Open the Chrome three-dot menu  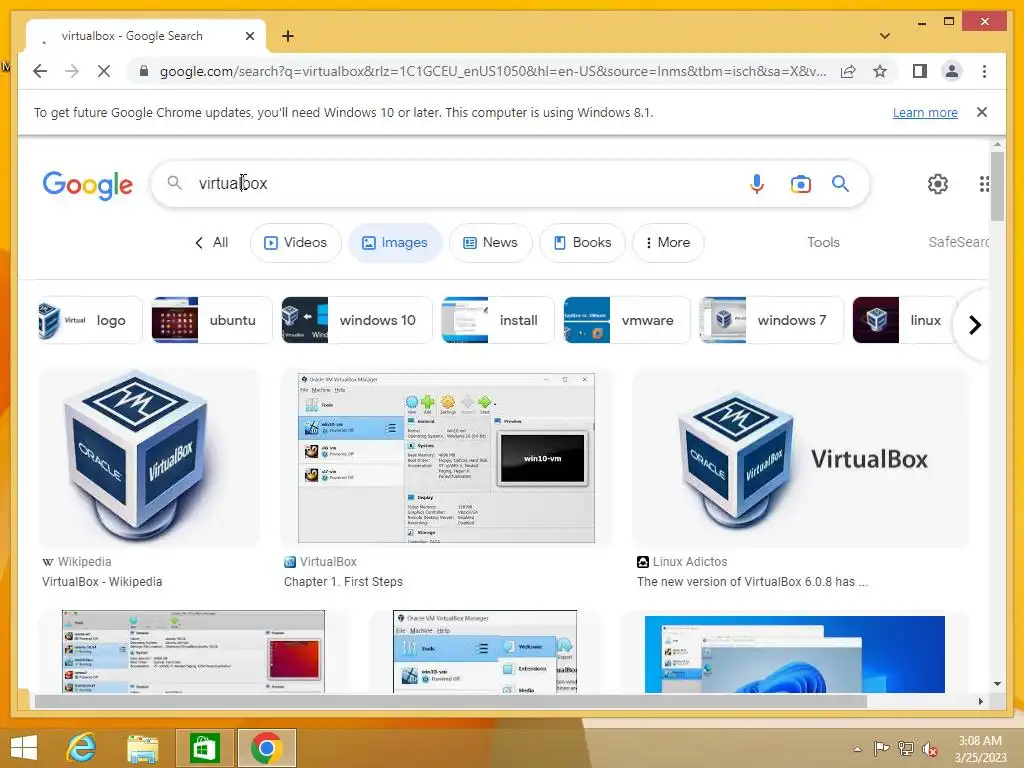[x=984, y=71]
